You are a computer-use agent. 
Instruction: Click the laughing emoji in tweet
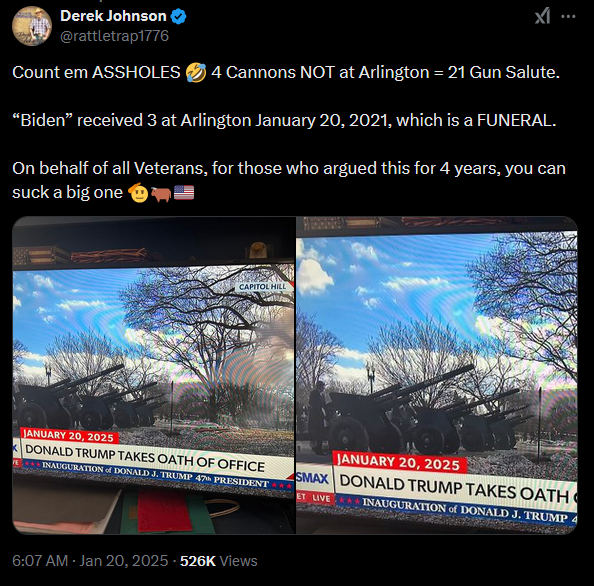(x=196, y=73)
